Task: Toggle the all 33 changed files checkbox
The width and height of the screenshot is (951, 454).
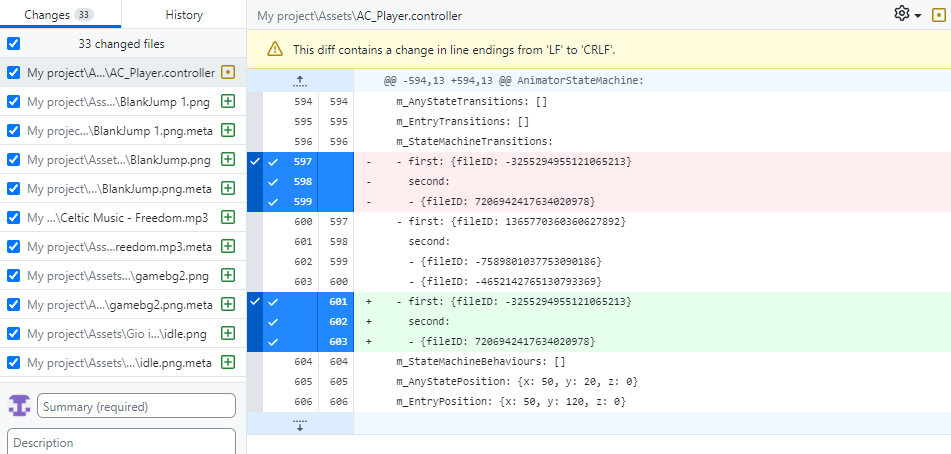Action: tap(13, 44)
